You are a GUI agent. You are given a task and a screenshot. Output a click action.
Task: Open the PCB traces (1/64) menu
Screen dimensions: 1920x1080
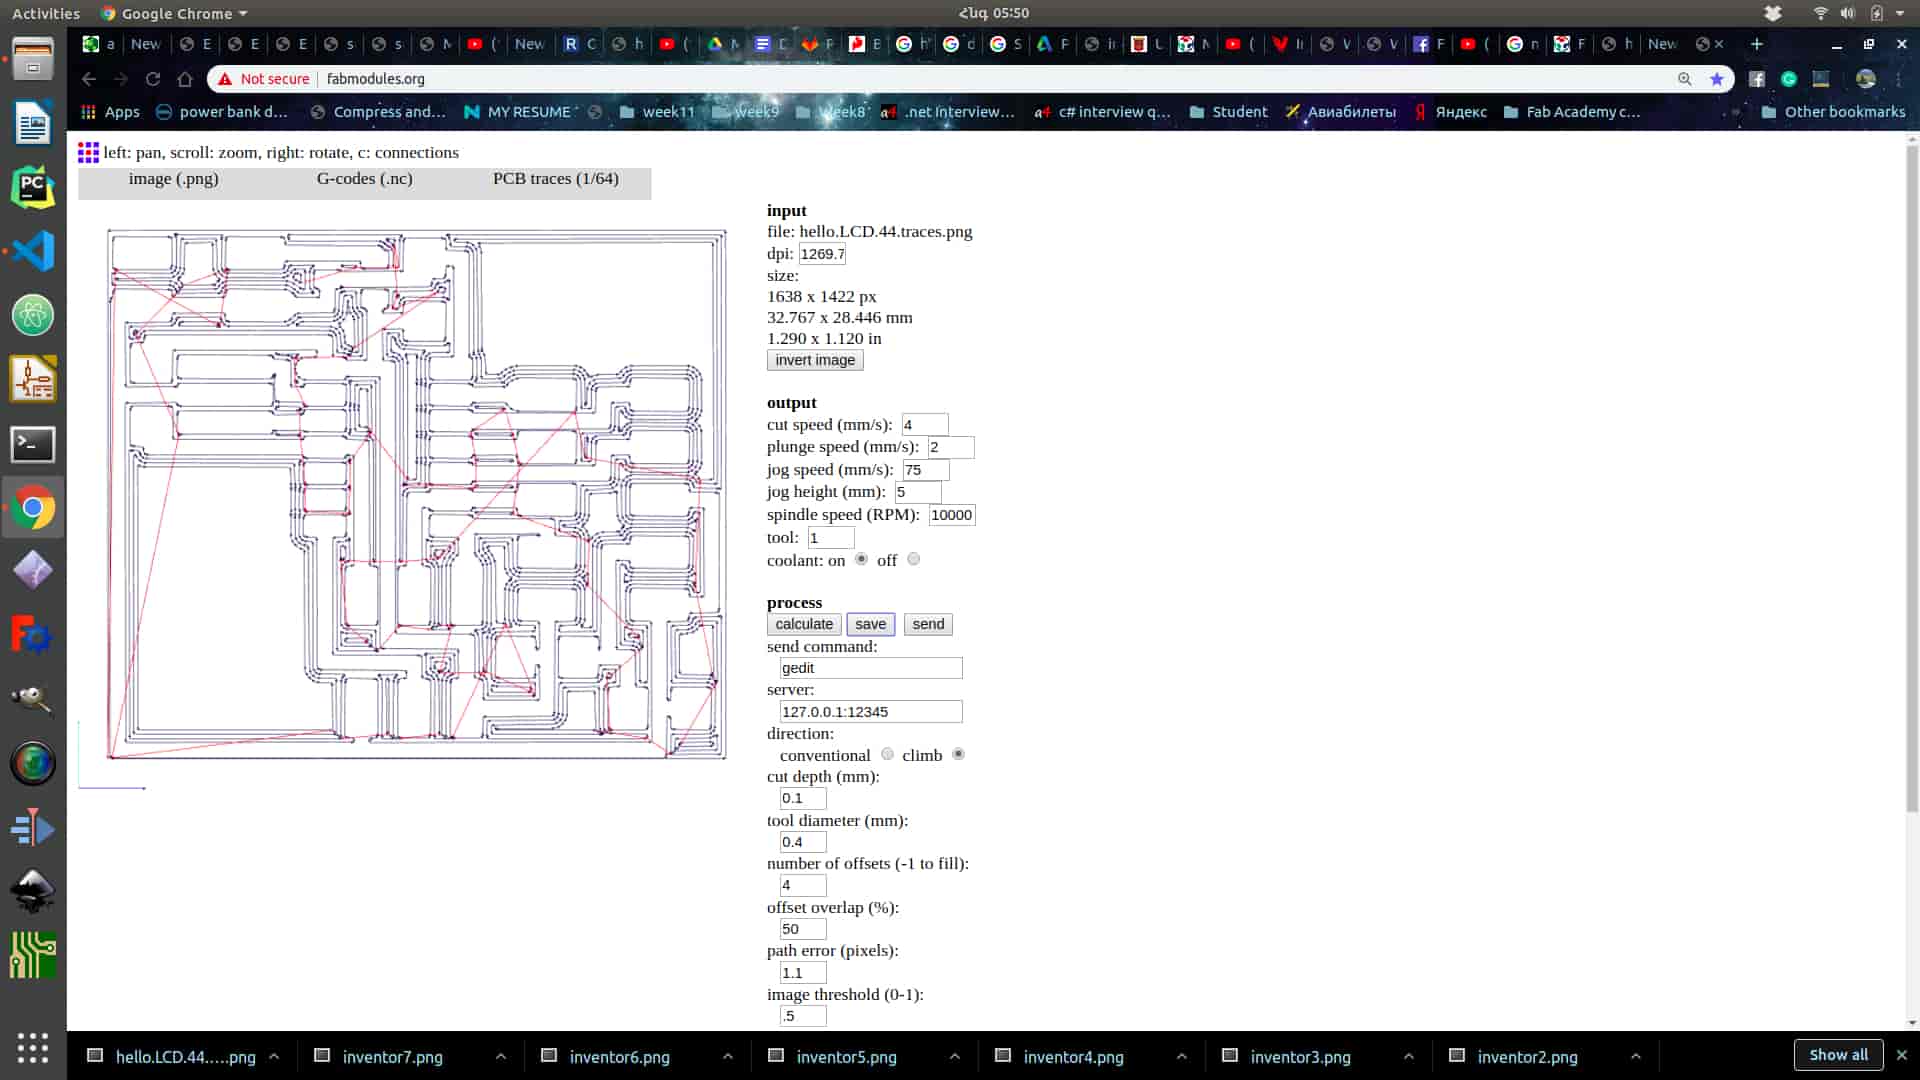point(555,179)
